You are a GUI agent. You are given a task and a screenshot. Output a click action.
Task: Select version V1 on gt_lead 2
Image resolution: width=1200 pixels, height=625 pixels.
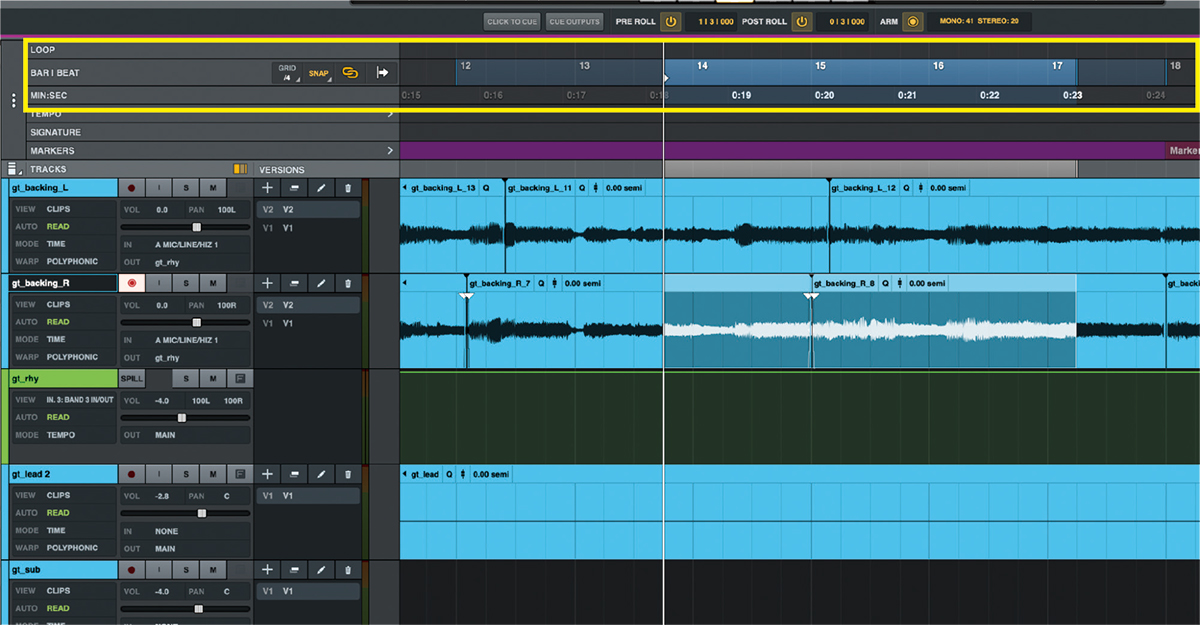(x=308, y=495)
